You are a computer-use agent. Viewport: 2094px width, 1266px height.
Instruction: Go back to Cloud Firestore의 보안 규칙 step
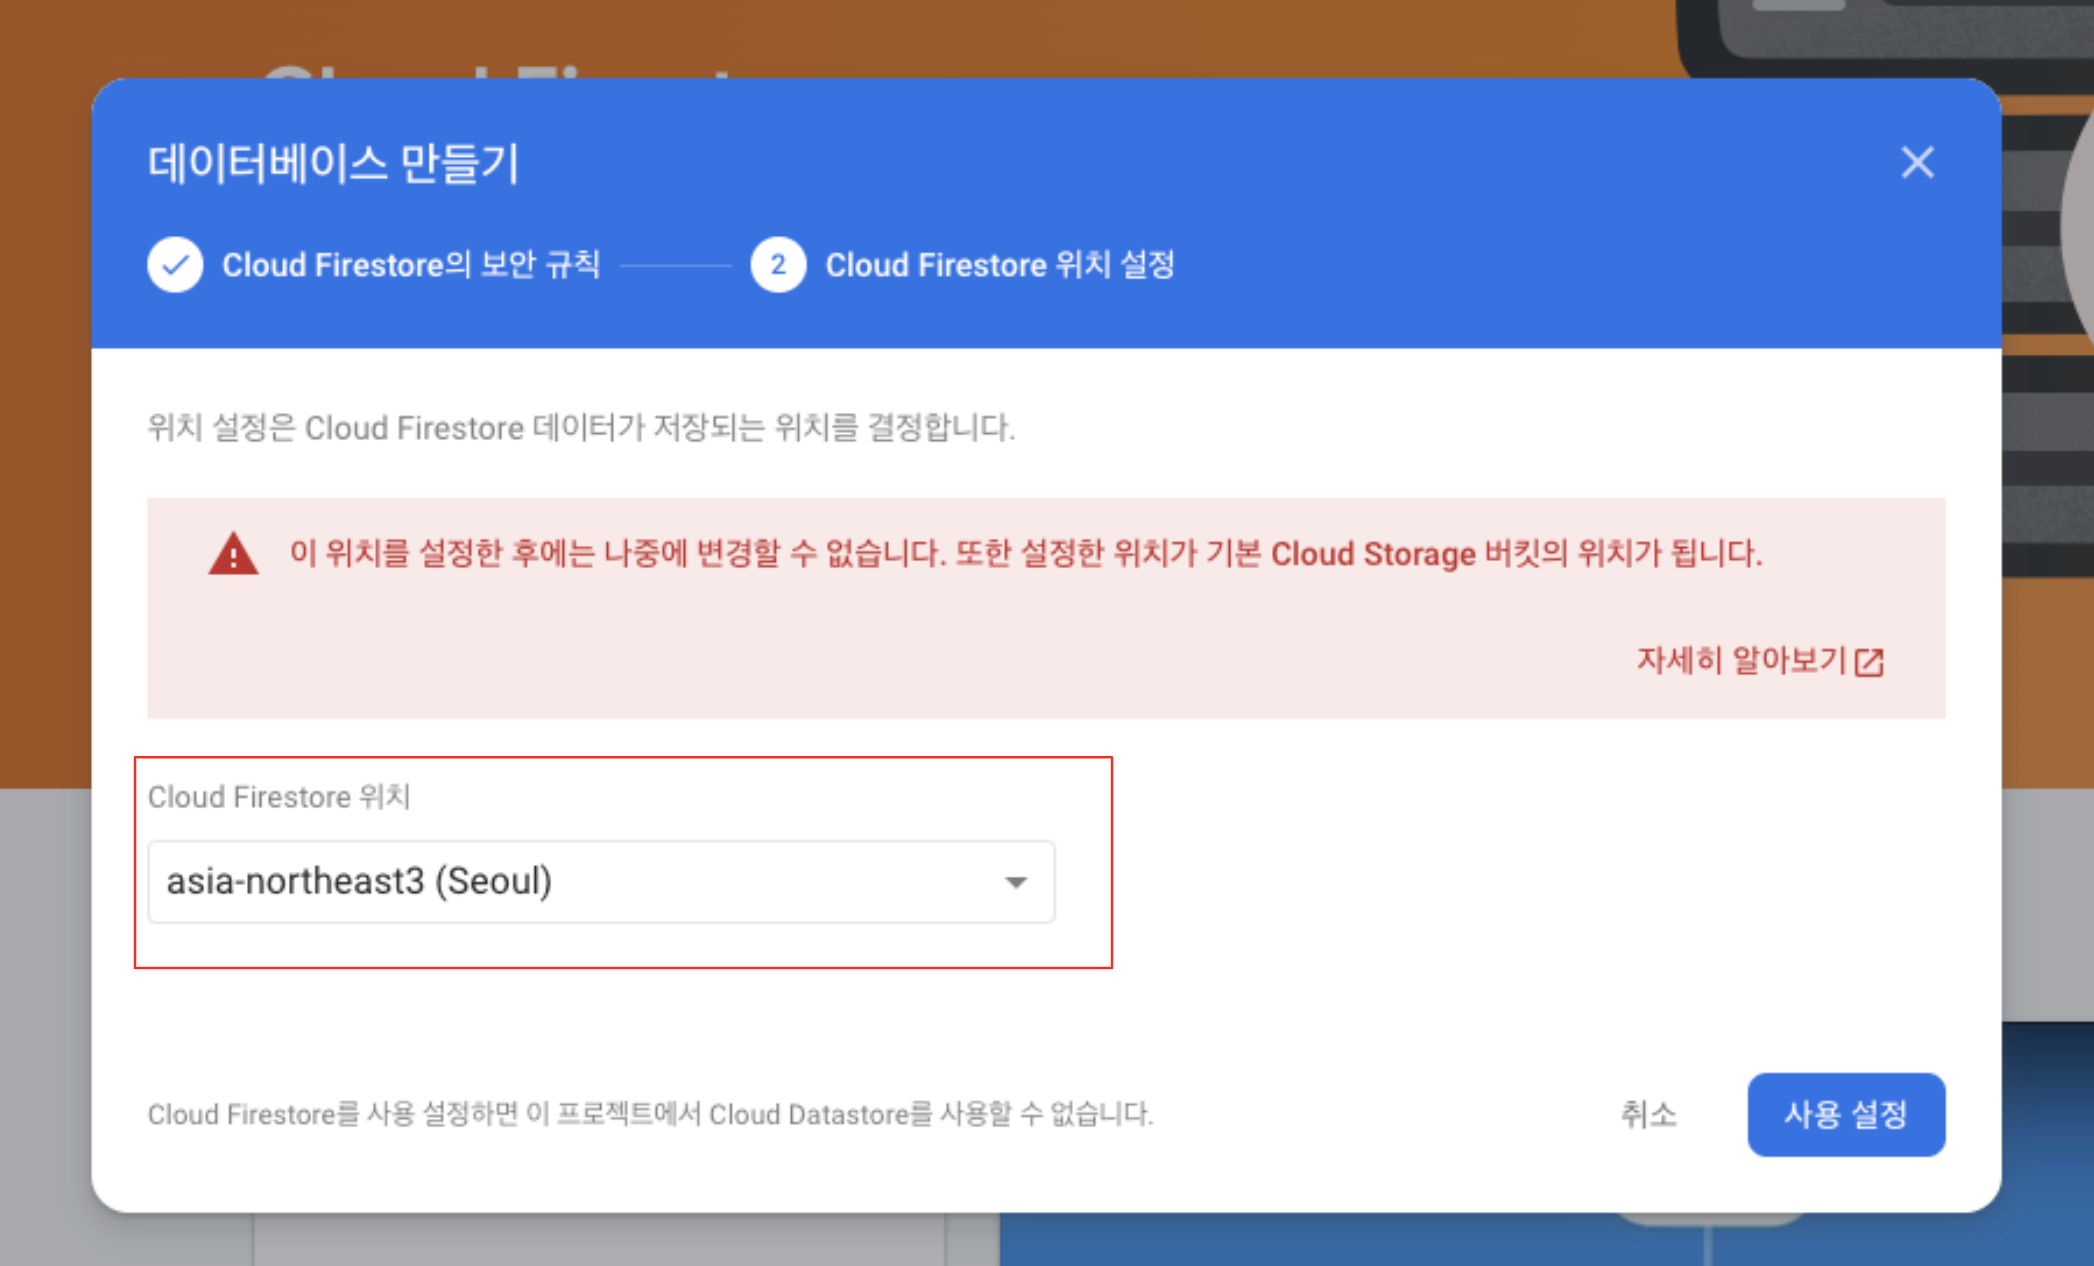click(x=410, y=265)
